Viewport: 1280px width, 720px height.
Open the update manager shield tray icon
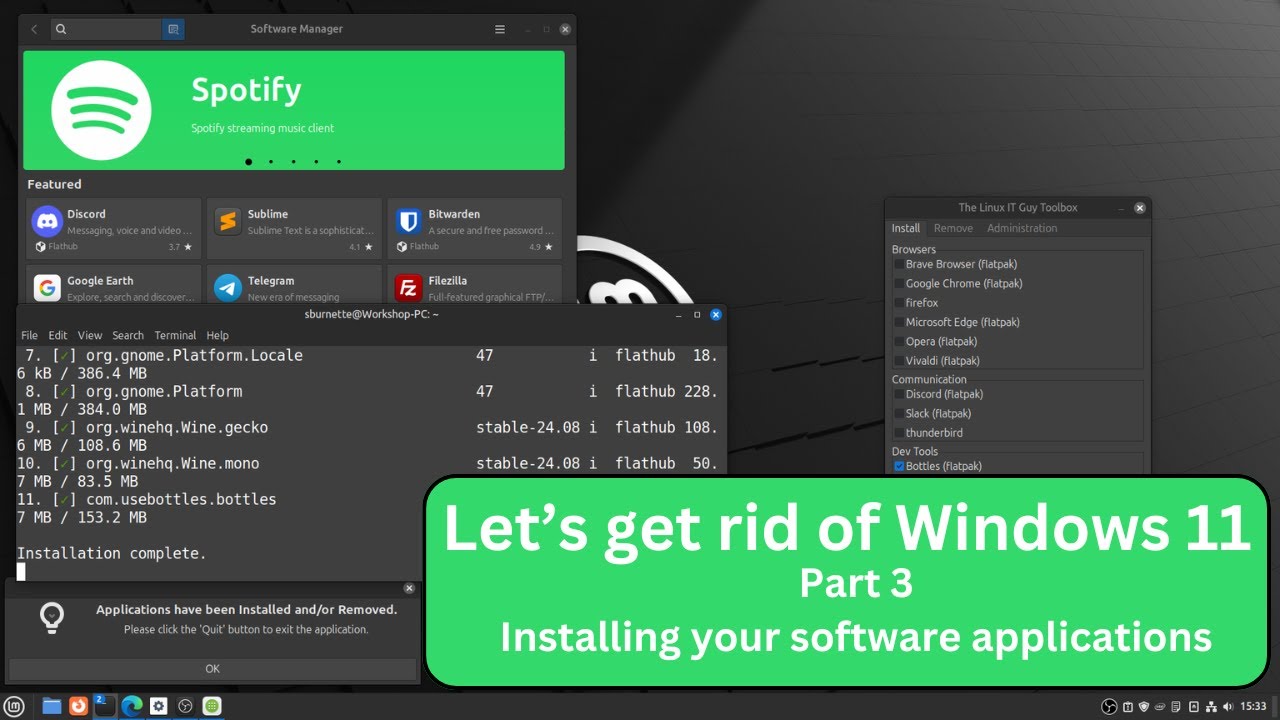pos(1144,706)
